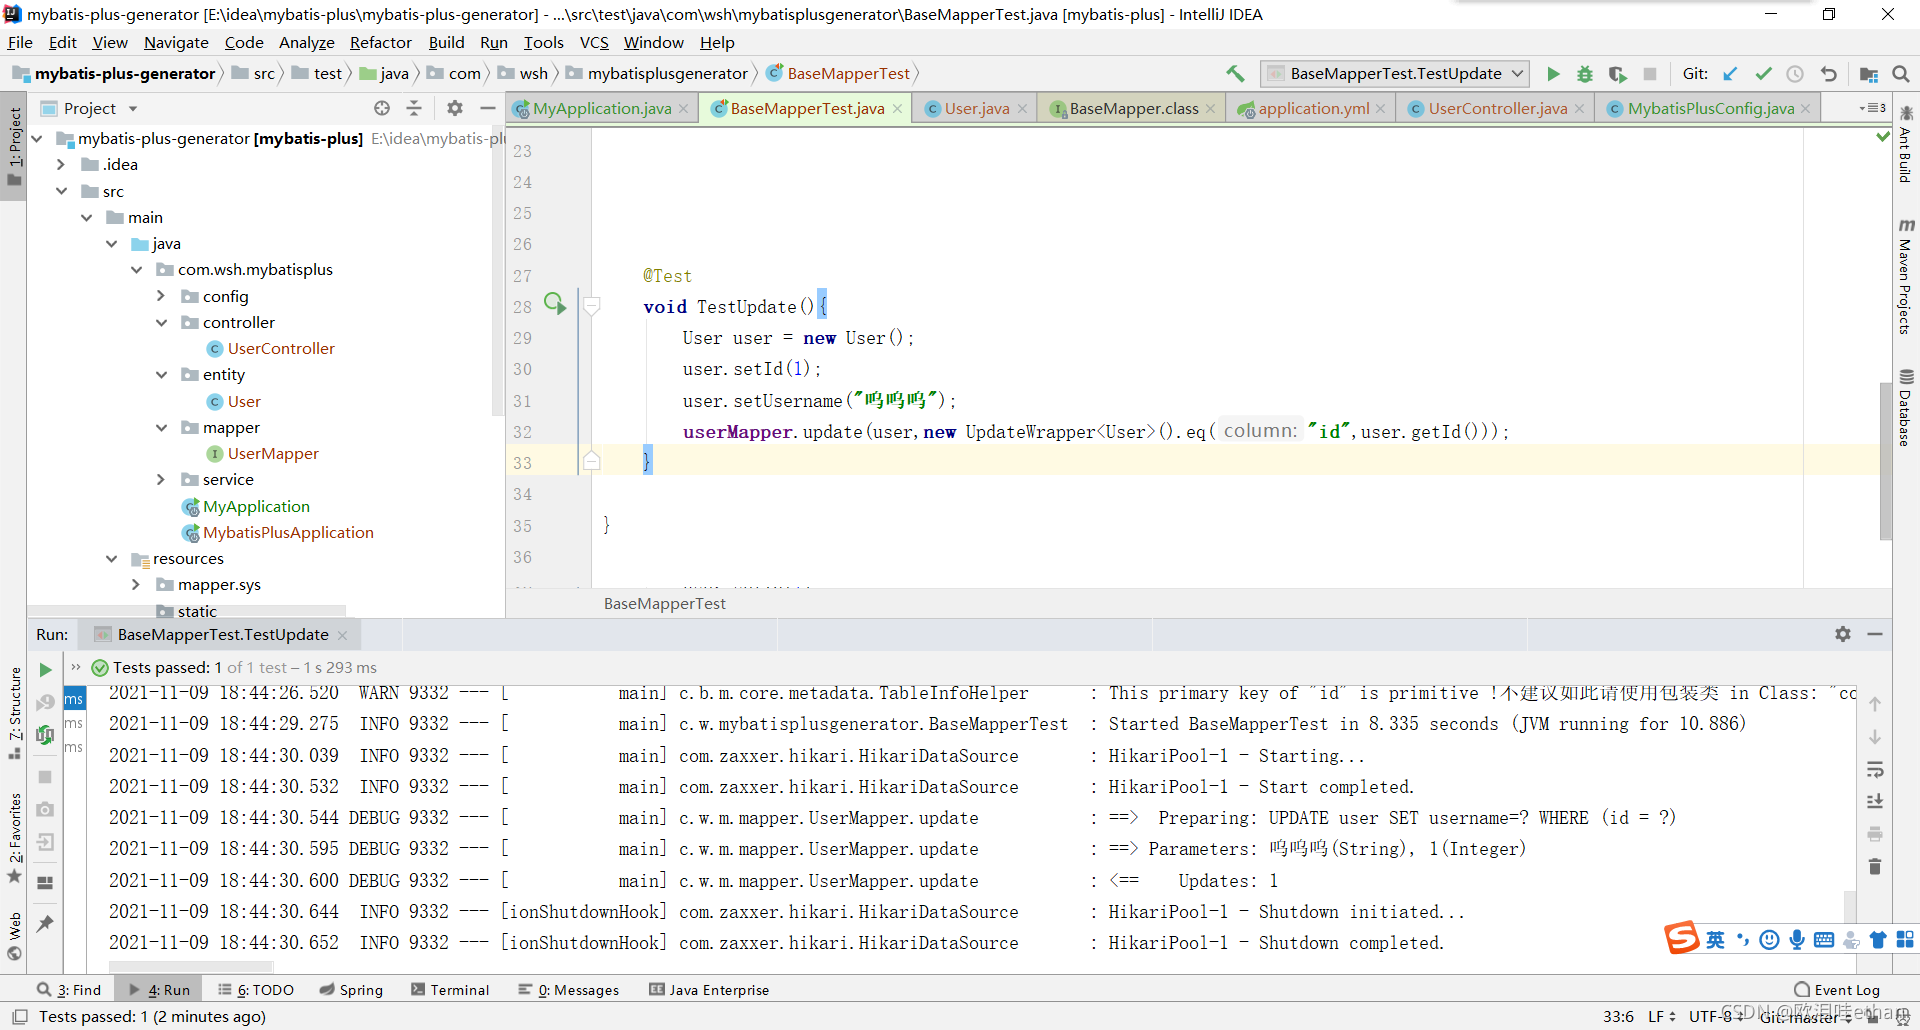1920x1030 pixels.
Task: Expand the .idea folder
Action: coord(61,164)
